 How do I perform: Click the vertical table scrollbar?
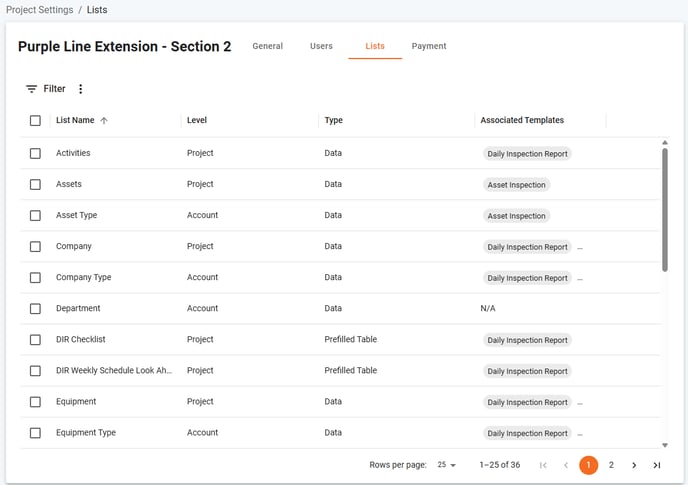[x=665, y=210]
